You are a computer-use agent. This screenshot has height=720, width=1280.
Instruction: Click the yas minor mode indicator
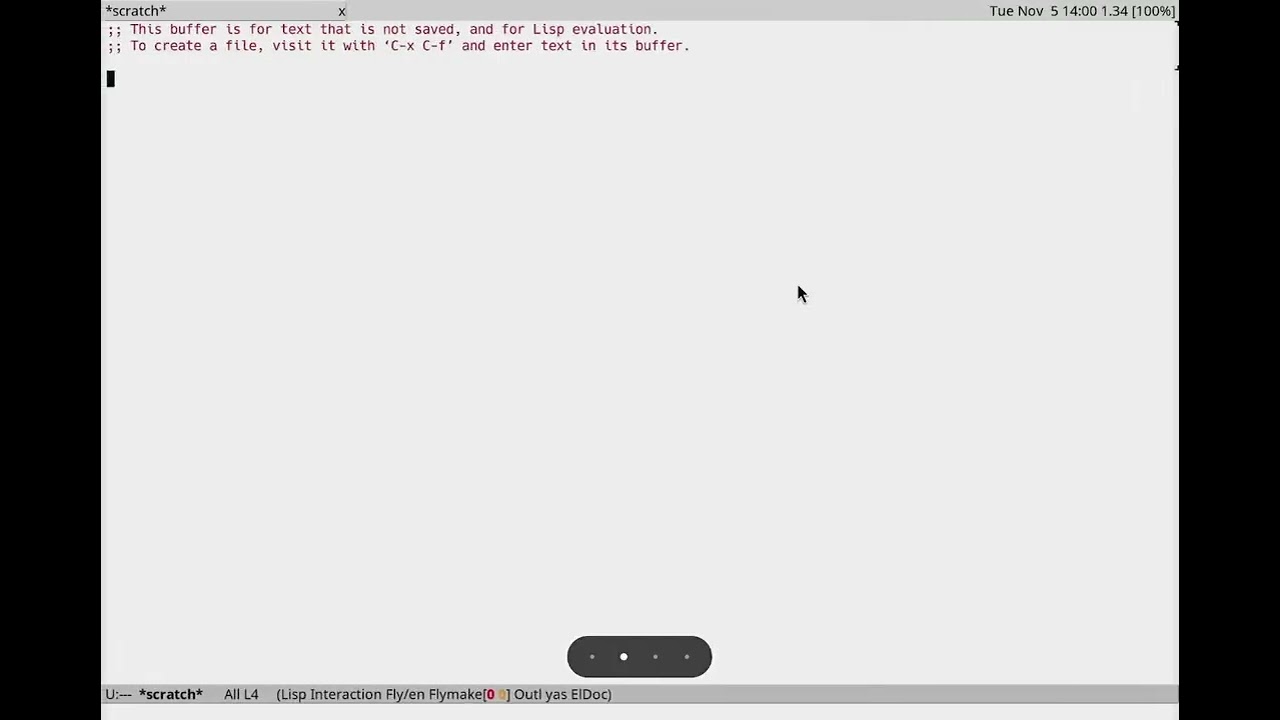click(554, 694)
